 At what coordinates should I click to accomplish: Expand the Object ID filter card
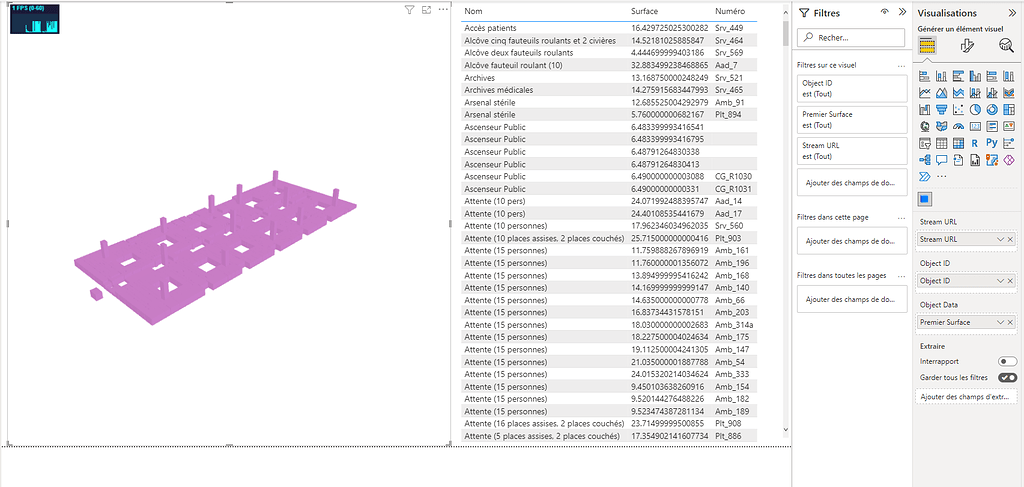[x=852, y=88]
